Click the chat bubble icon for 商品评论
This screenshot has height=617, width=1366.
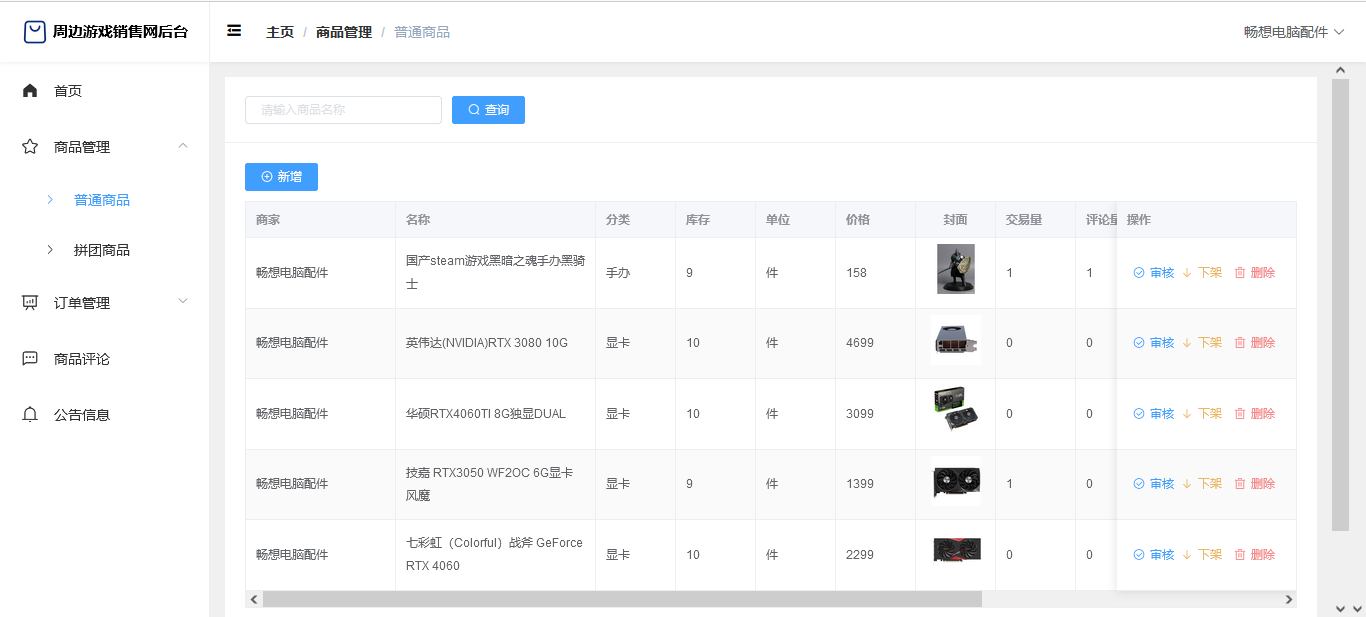[30, 359]
